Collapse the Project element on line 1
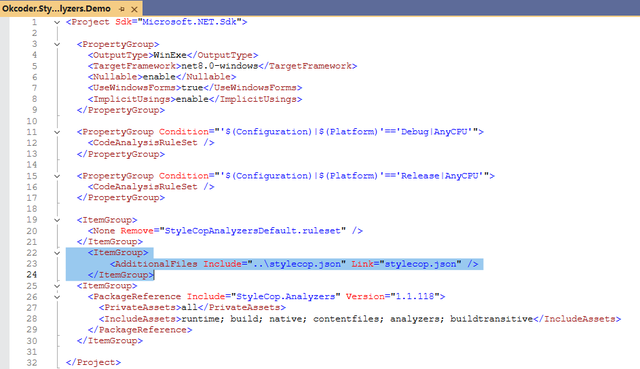Viewport: 640px width, 369px height. click(x=57, y=22)
